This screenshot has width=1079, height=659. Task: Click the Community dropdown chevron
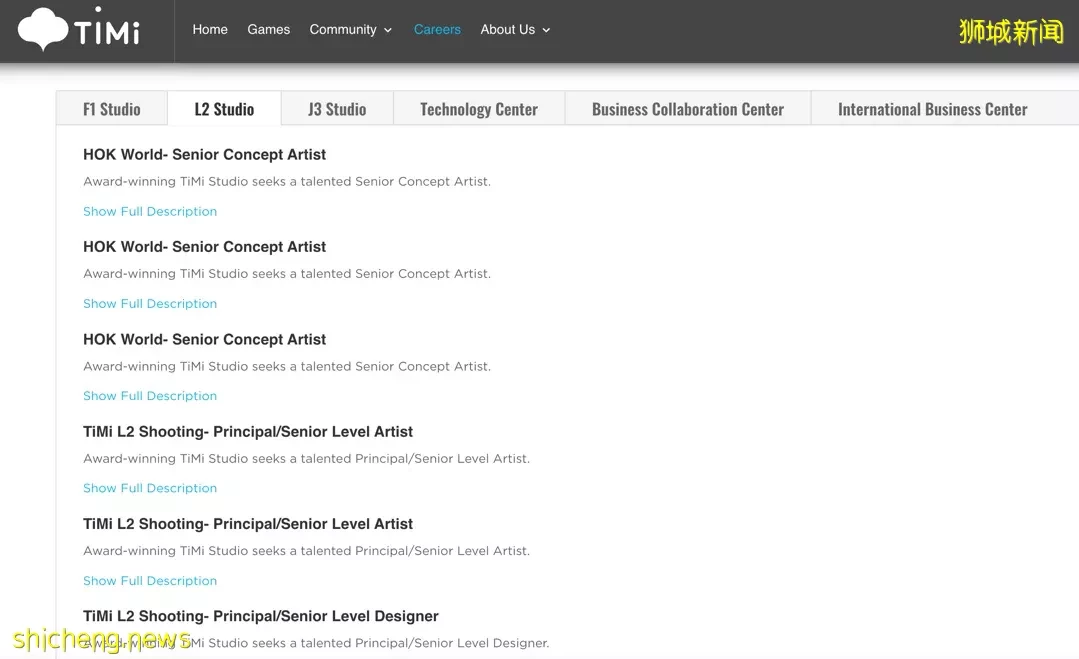point(388,30)
